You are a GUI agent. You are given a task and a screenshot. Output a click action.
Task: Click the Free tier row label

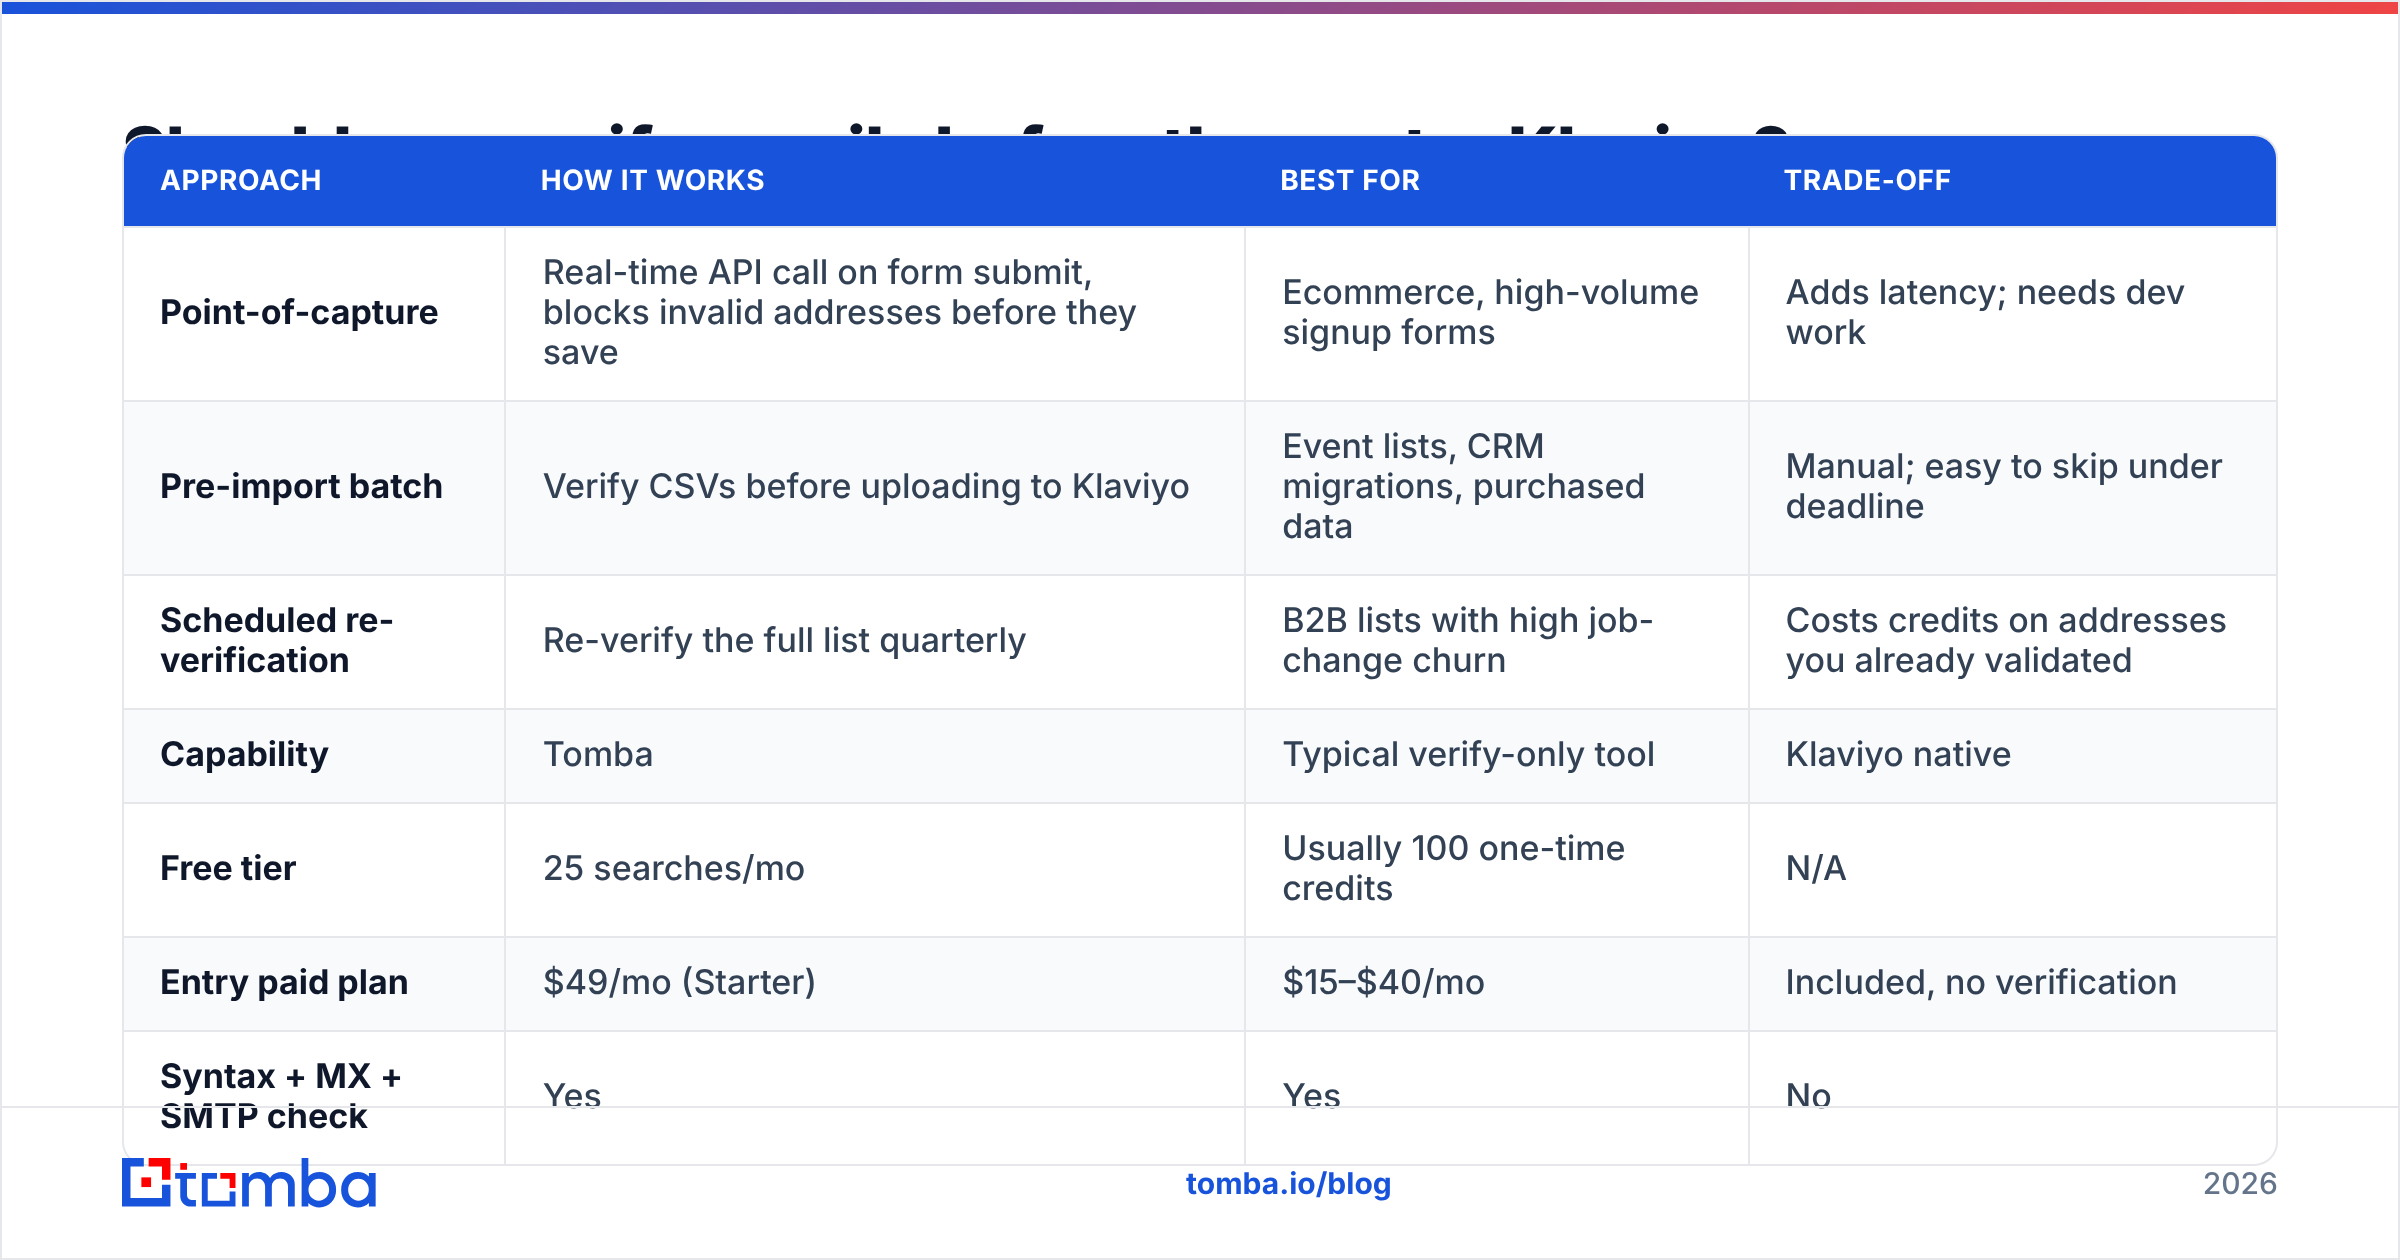pos(228,868)
